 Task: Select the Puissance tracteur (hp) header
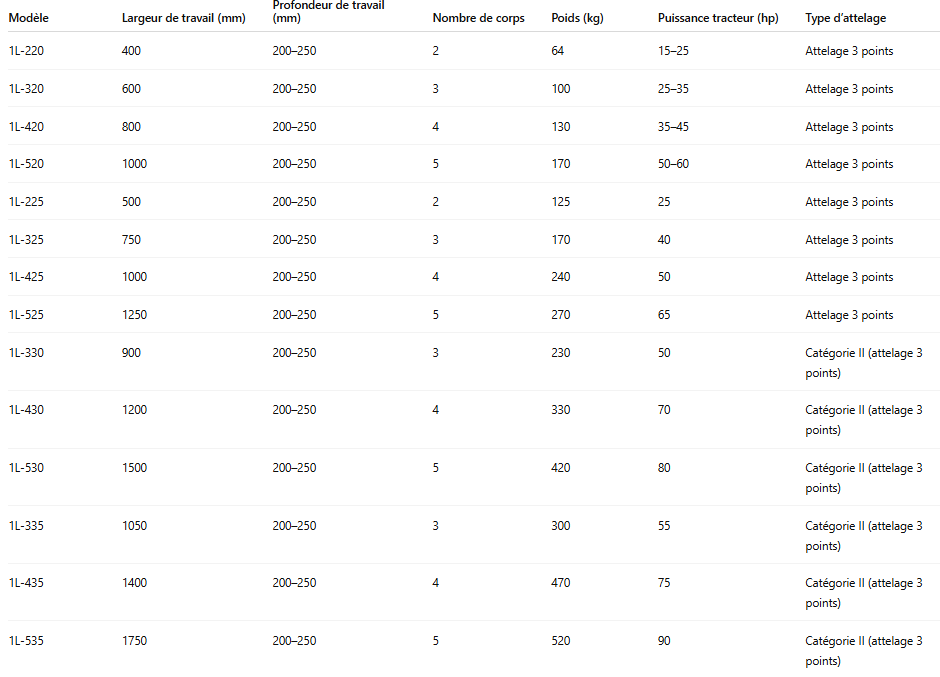click(718, 18)
